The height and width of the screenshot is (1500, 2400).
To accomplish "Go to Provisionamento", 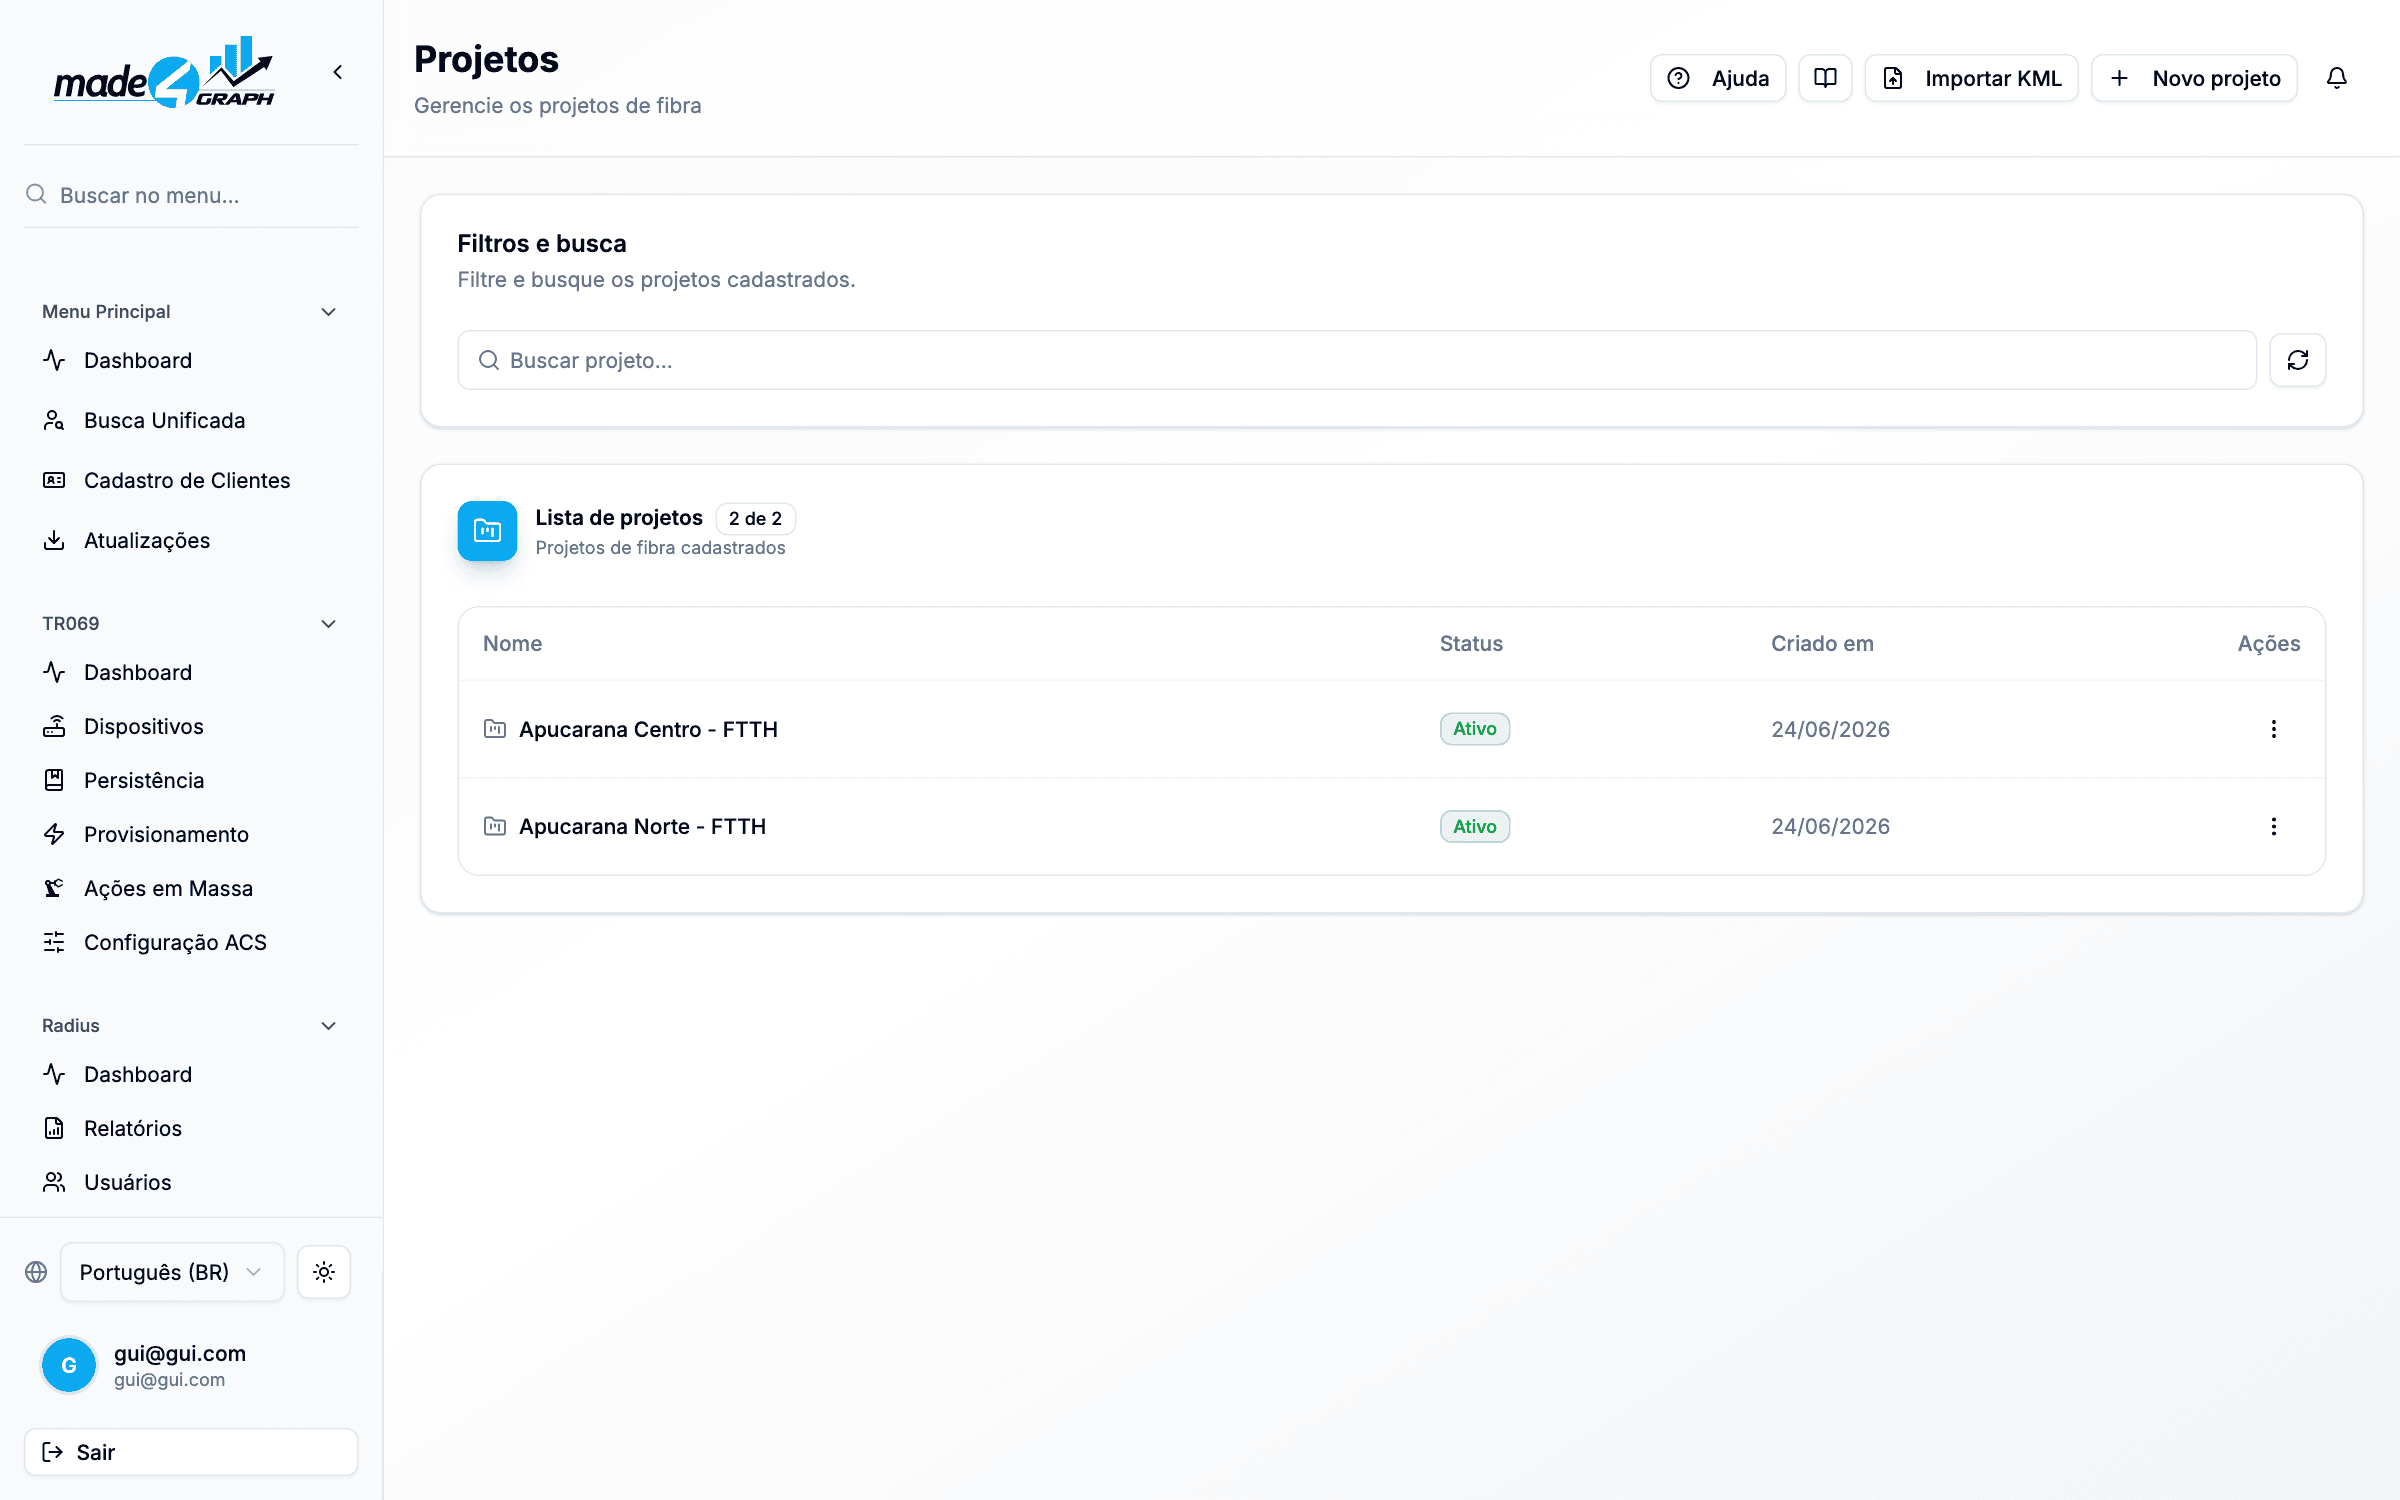I will pos(190,834).
